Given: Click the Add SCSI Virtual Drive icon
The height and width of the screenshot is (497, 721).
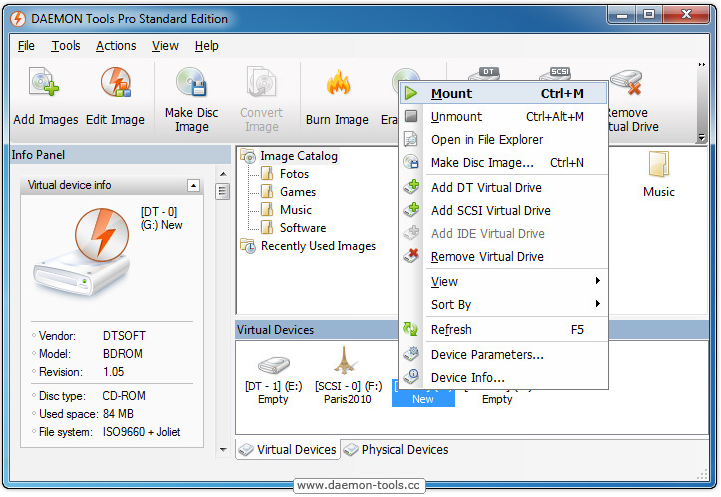Looking at the screenshot, I should point(411,210).
